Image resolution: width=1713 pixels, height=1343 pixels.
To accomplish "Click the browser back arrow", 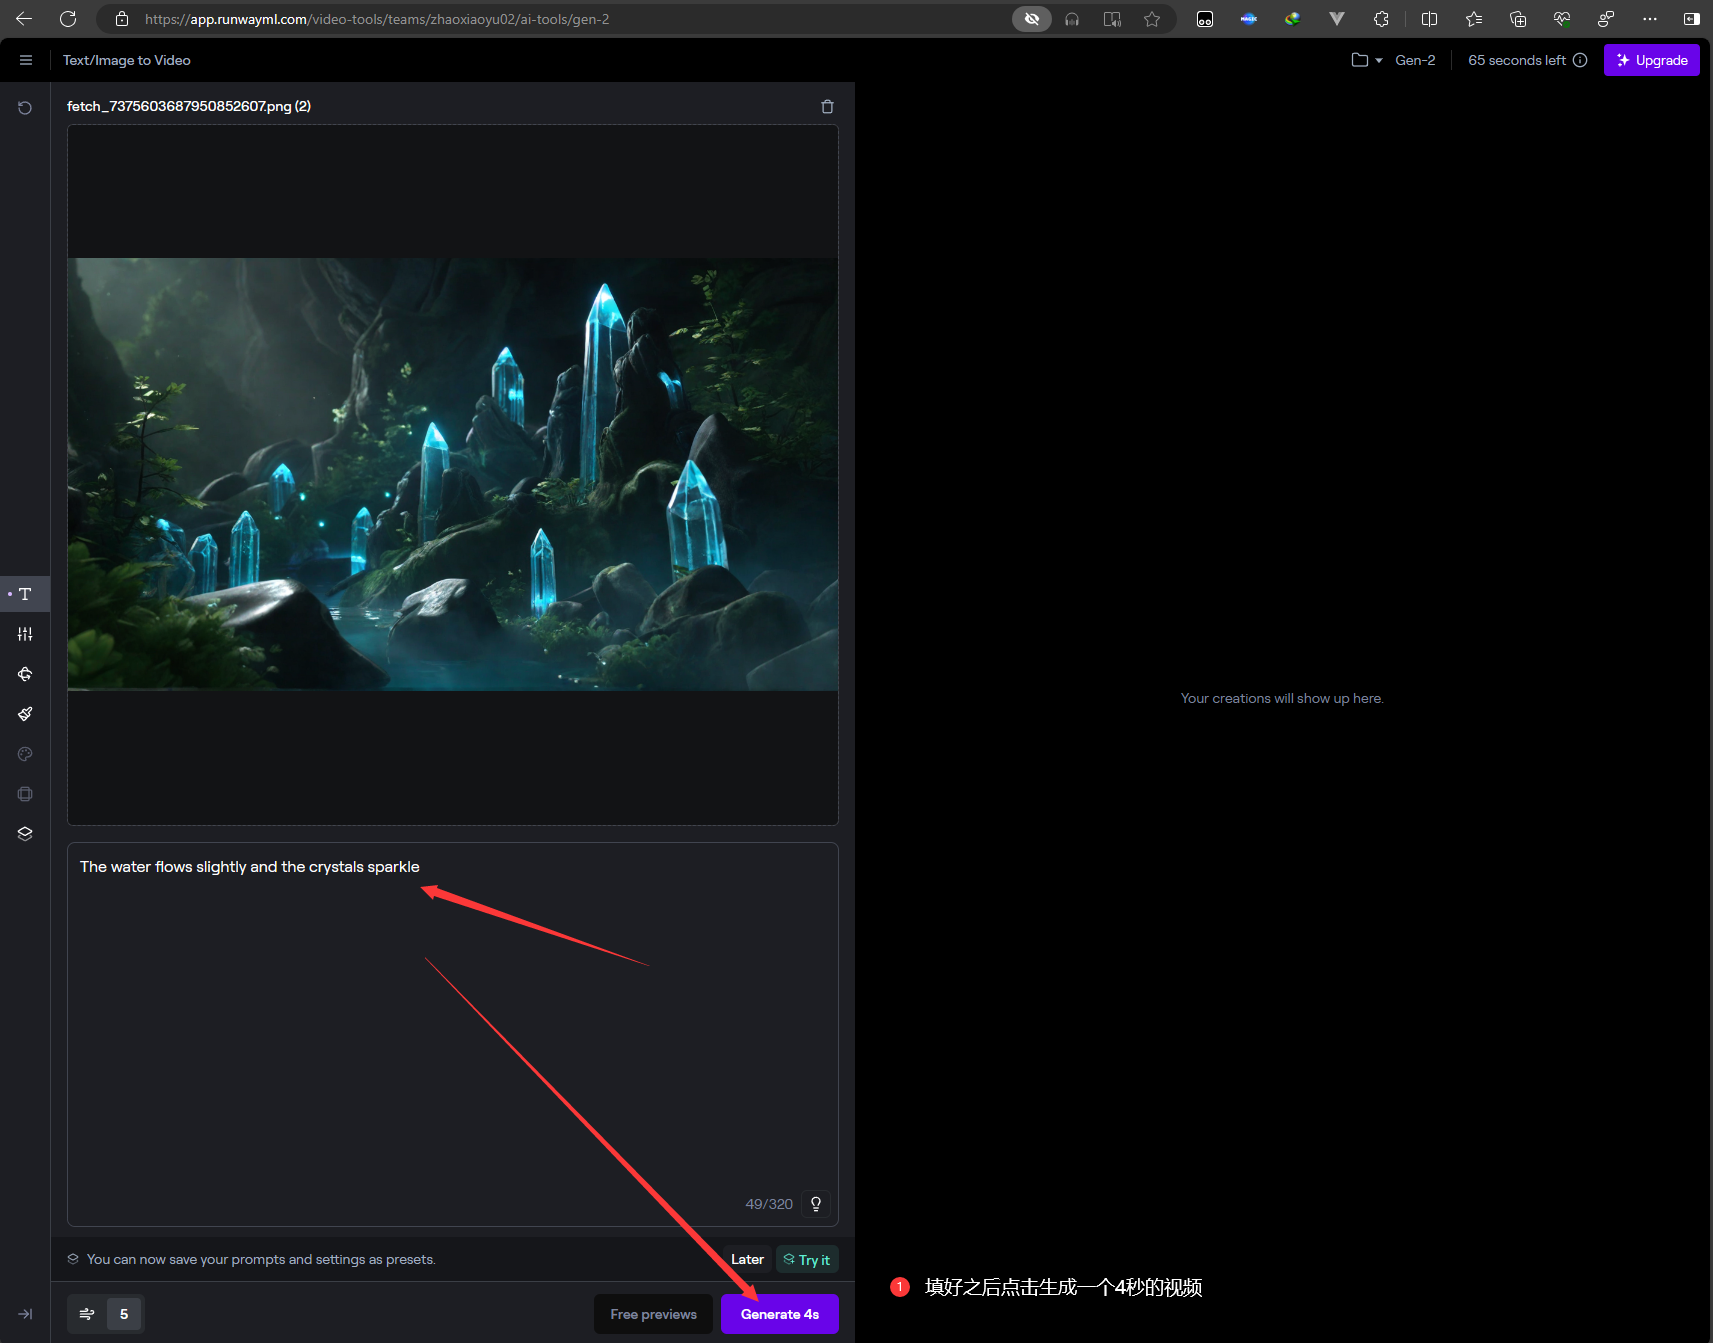I will click(x=24, y=19).
